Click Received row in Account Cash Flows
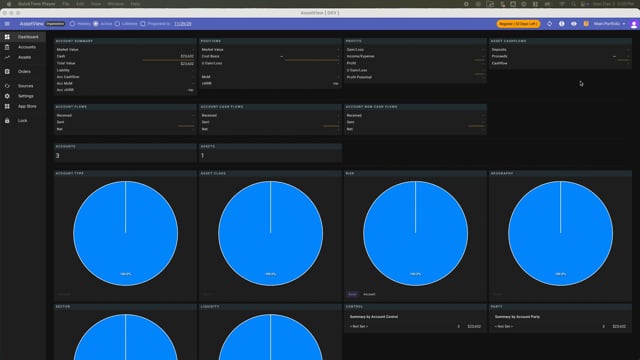 pos(270,116)
